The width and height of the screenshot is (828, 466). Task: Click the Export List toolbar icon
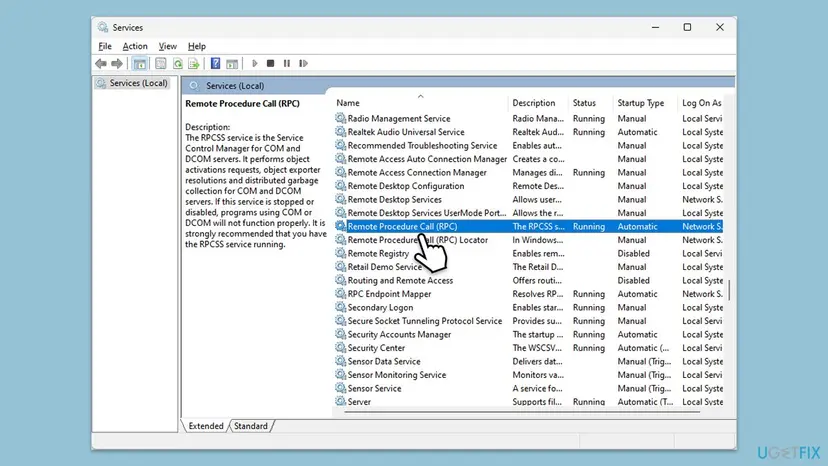[194, 63]
